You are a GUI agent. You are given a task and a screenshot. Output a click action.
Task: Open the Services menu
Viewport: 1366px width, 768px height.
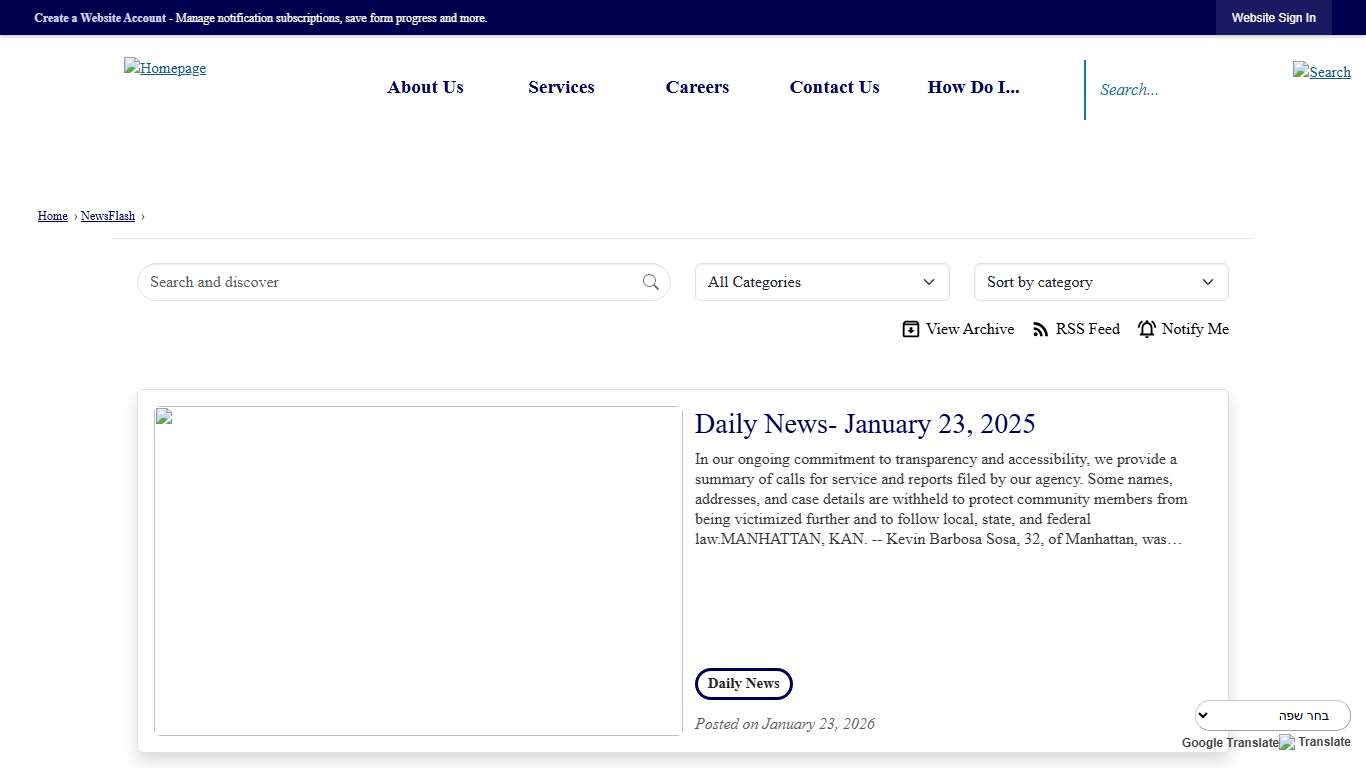[561, 87]
